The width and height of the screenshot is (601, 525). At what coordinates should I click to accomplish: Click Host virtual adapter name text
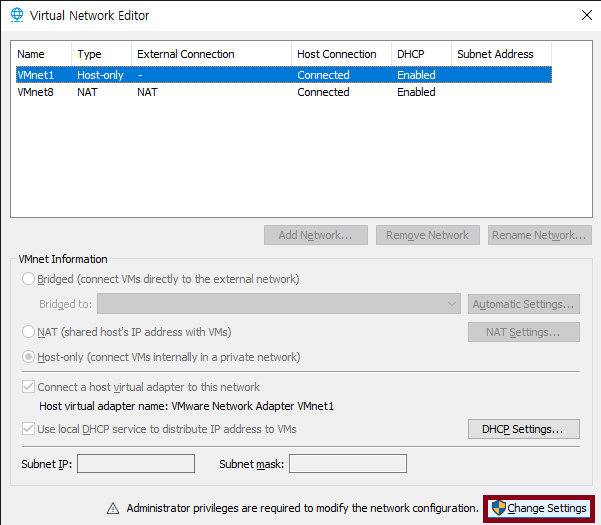click(187, 406)
